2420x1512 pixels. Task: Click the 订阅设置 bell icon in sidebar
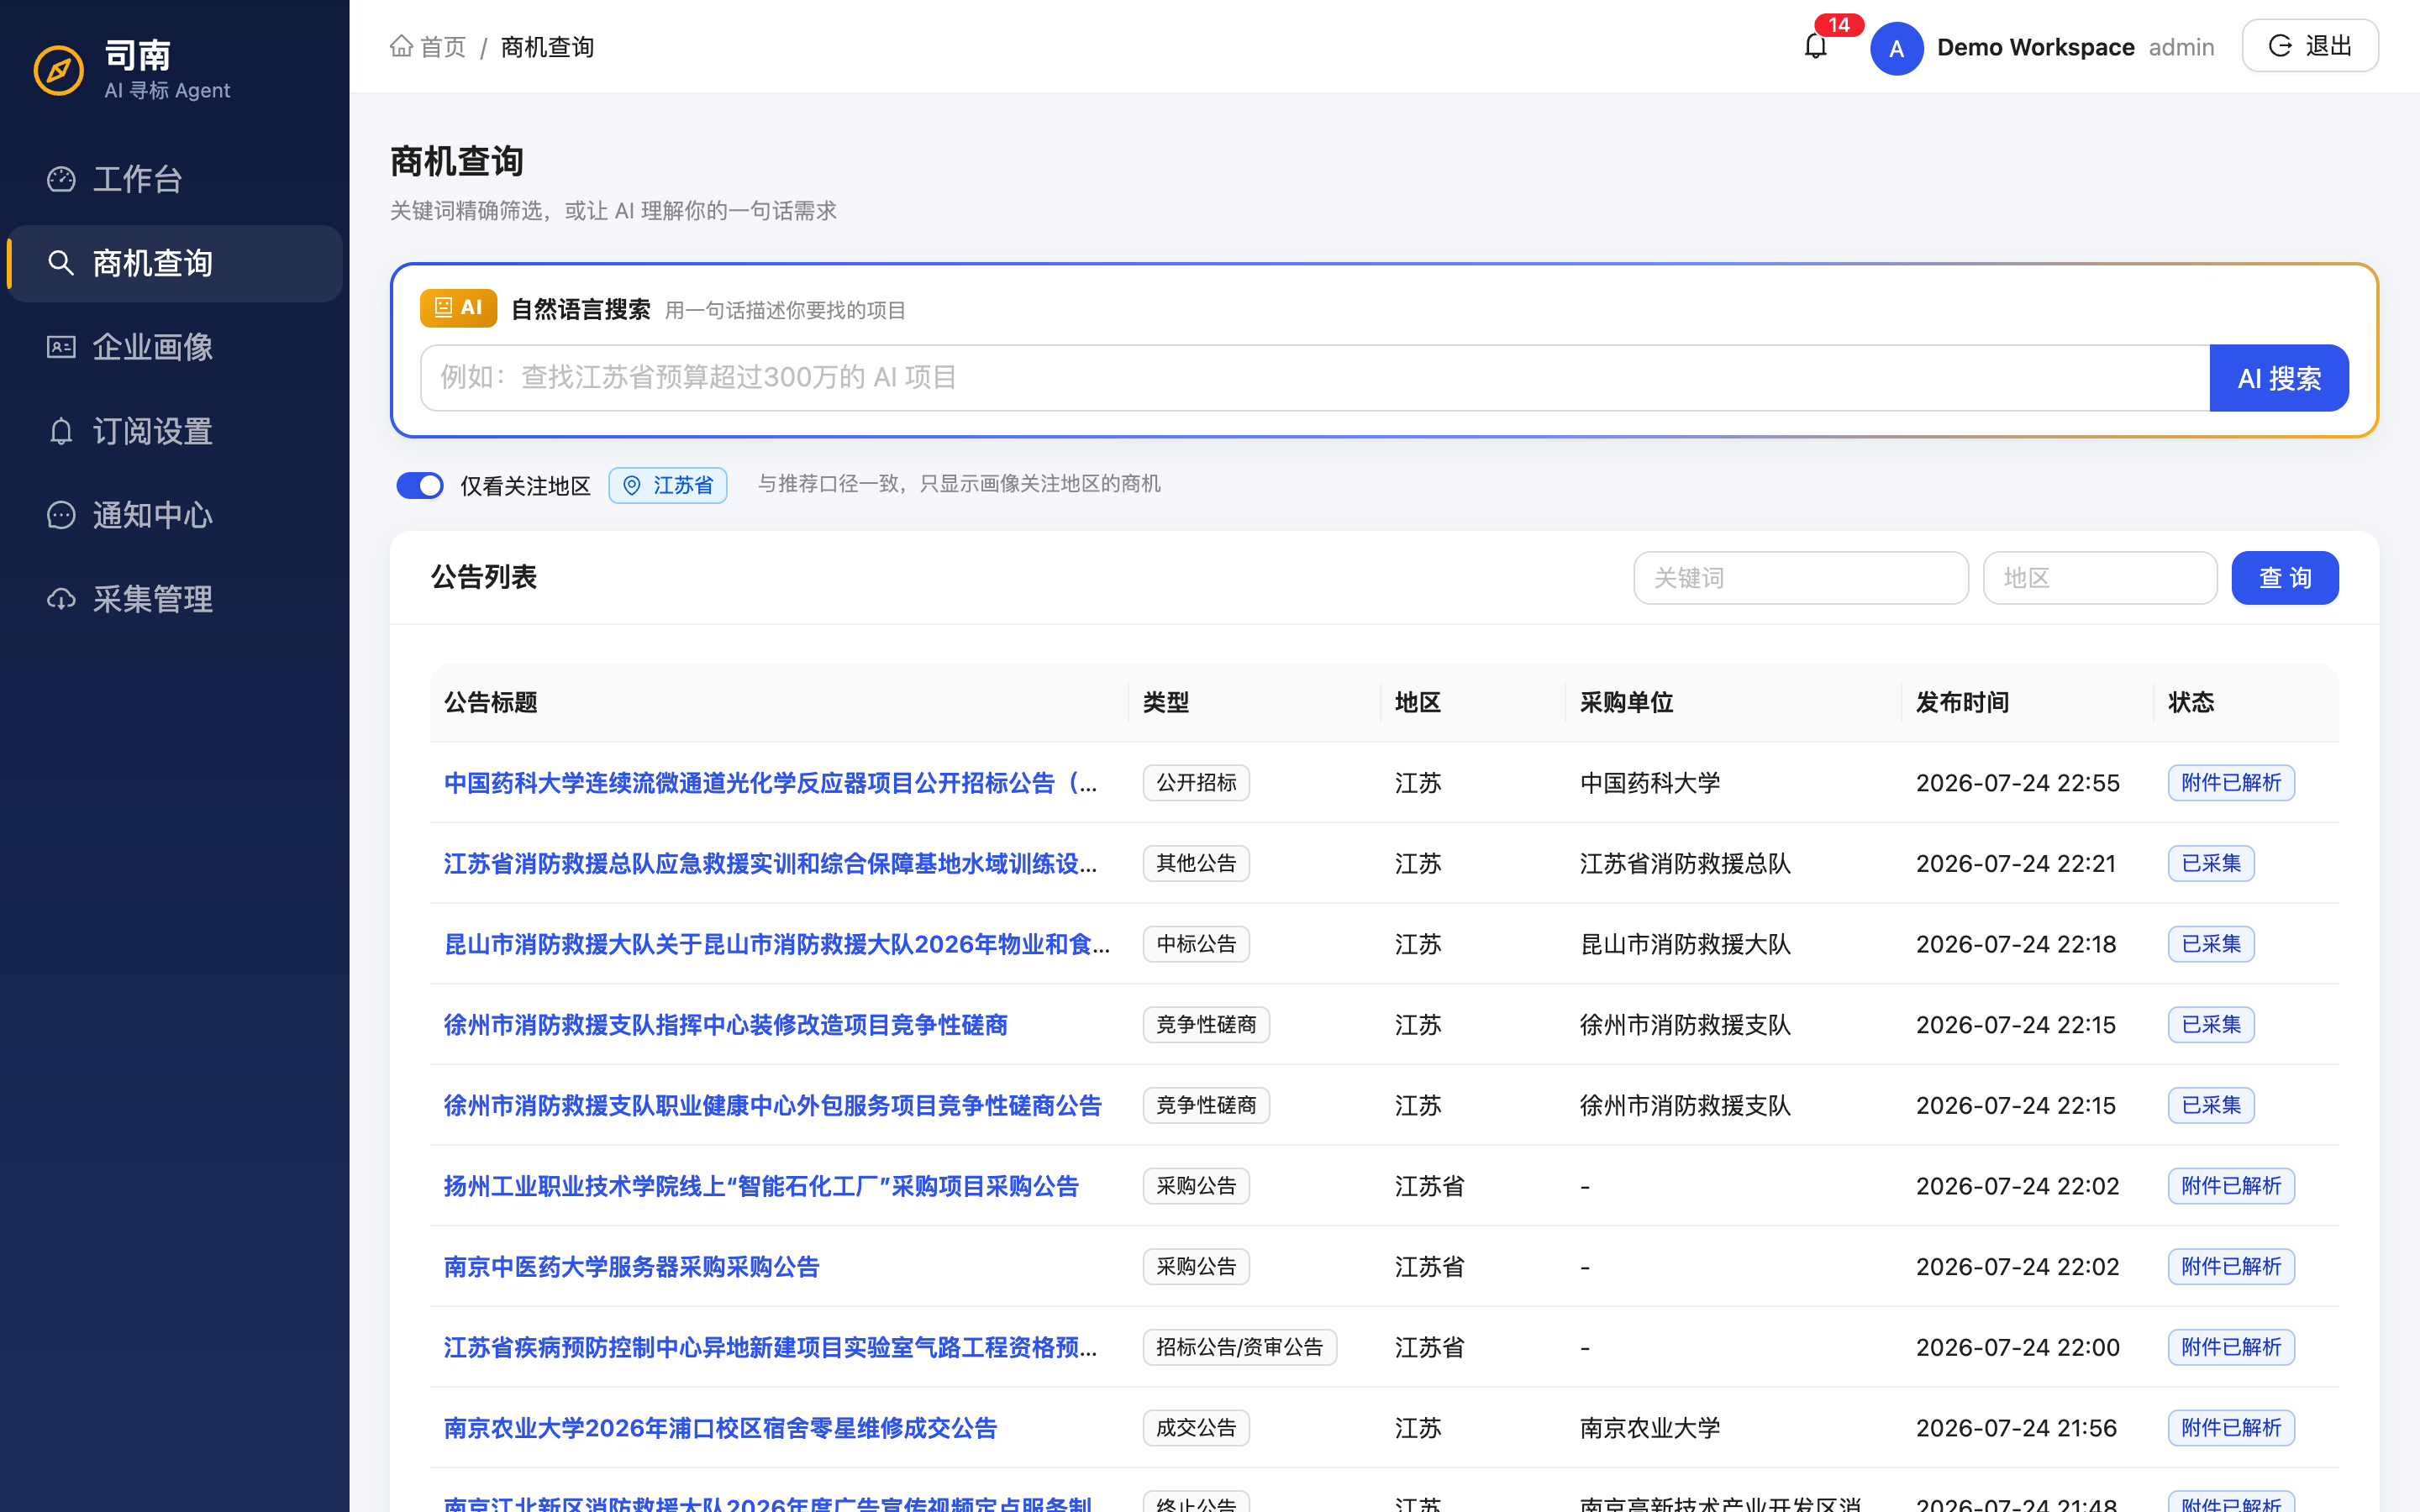(61, 431)
